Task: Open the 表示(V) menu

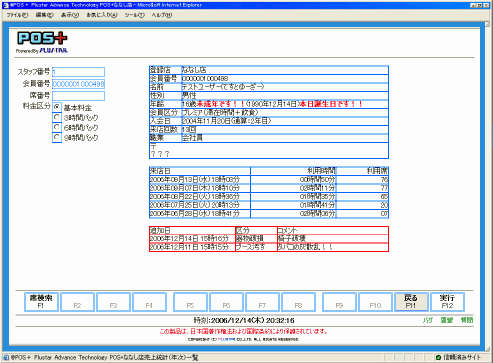Action: tap(70, 15)
